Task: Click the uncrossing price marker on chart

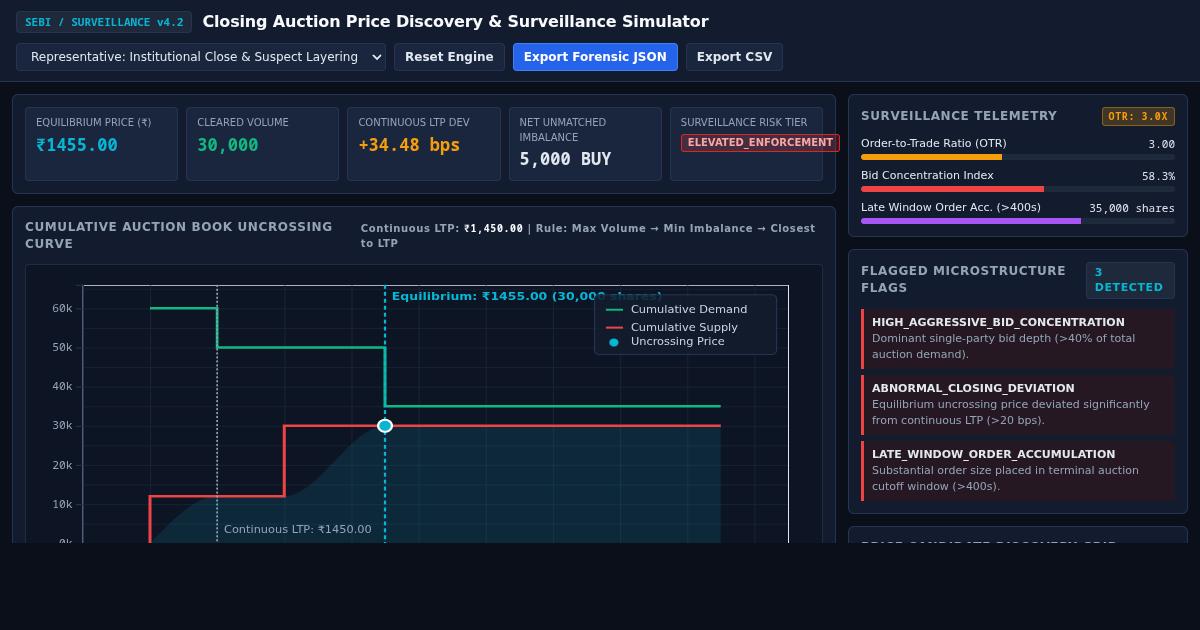Action: click(x=385, y=426)
